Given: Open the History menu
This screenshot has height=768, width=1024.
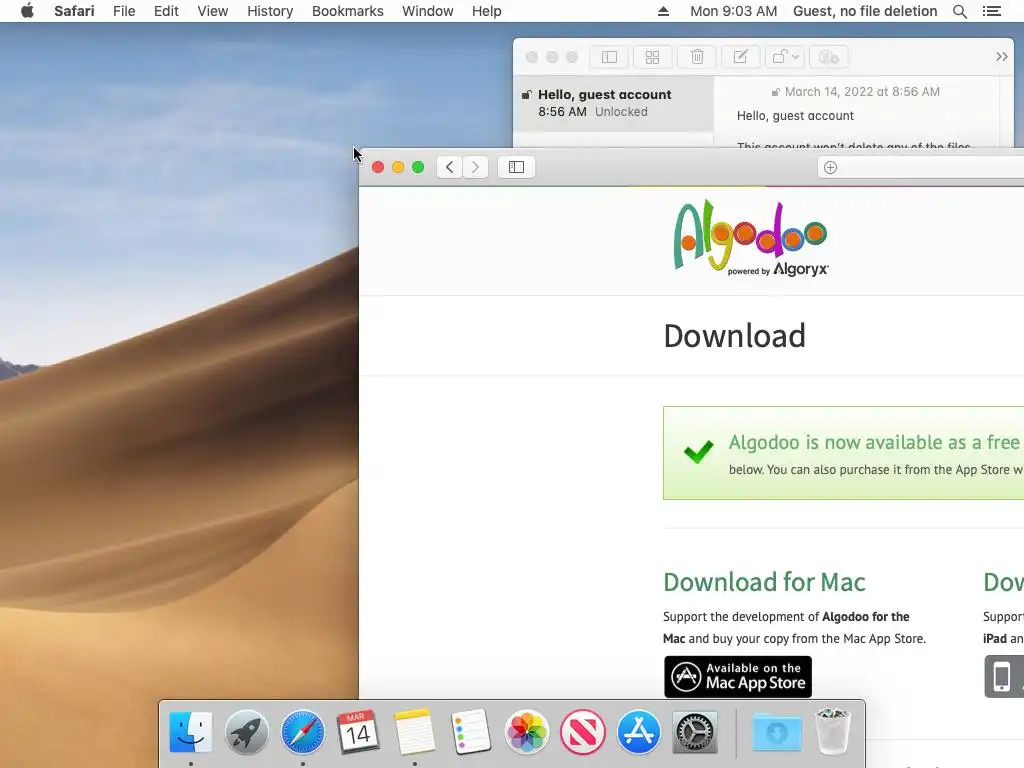Looking at the screenshot, I should tap(270, 11).
